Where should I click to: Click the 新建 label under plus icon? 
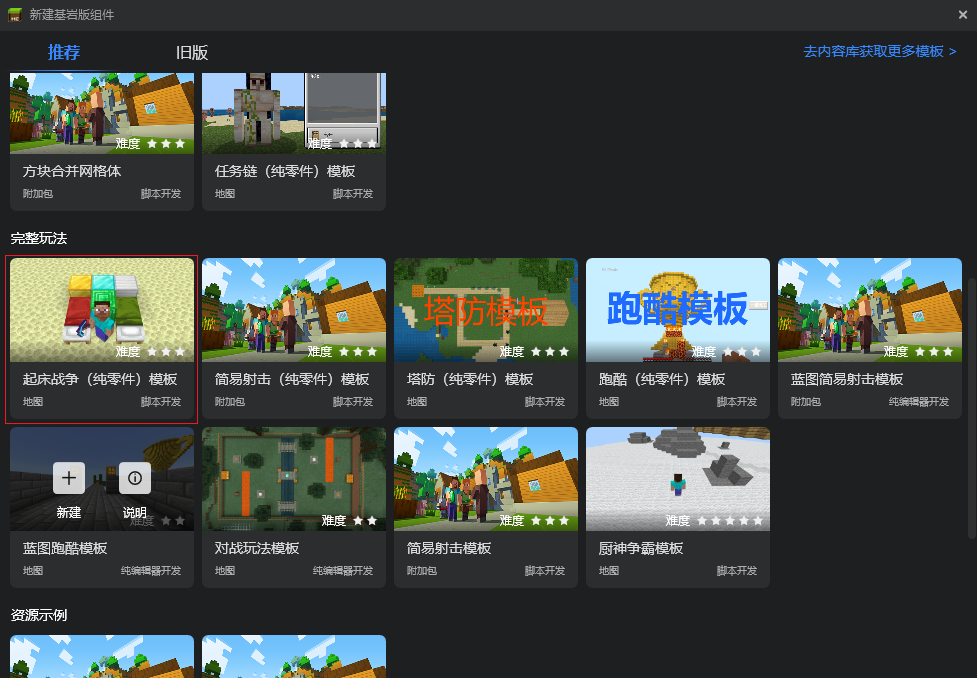[x=69, y=512]
